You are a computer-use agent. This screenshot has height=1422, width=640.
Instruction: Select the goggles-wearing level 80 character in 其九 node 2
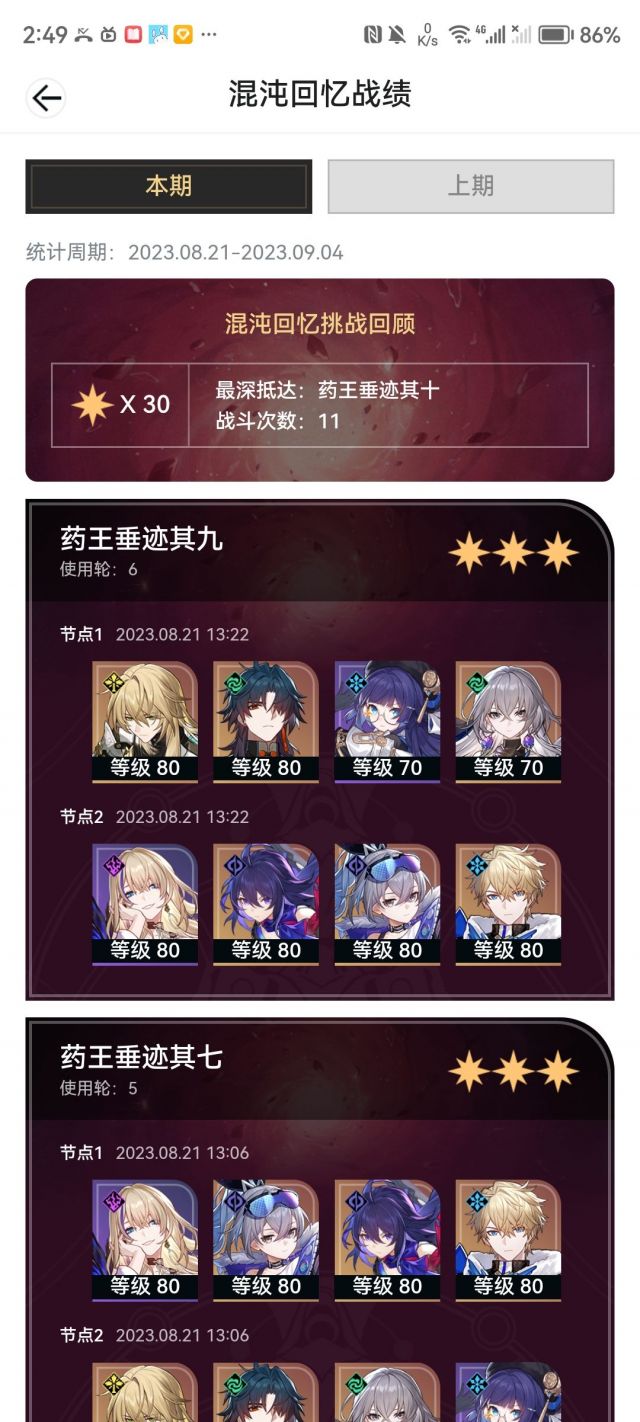click(x=387, y=904)
